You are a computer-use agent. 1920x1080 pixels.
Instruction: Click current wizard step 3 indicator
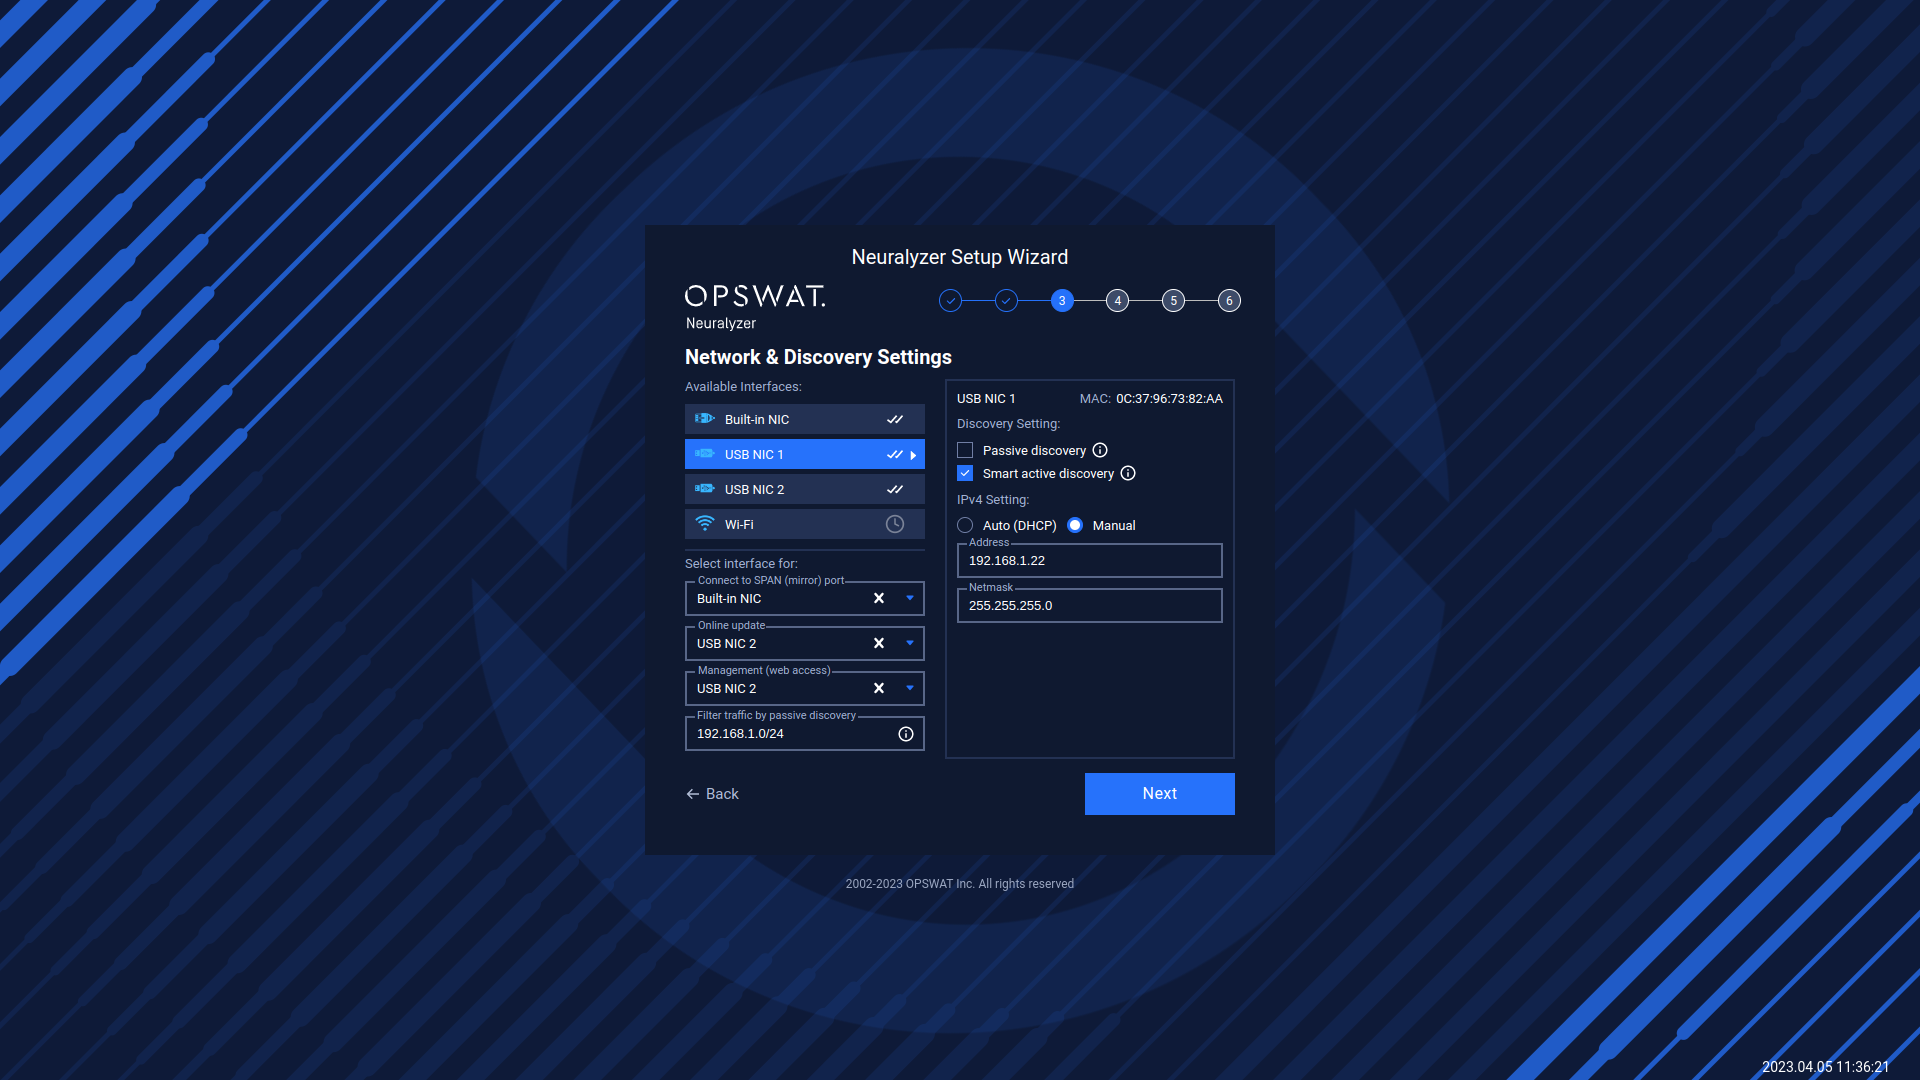pos(1062,300)
